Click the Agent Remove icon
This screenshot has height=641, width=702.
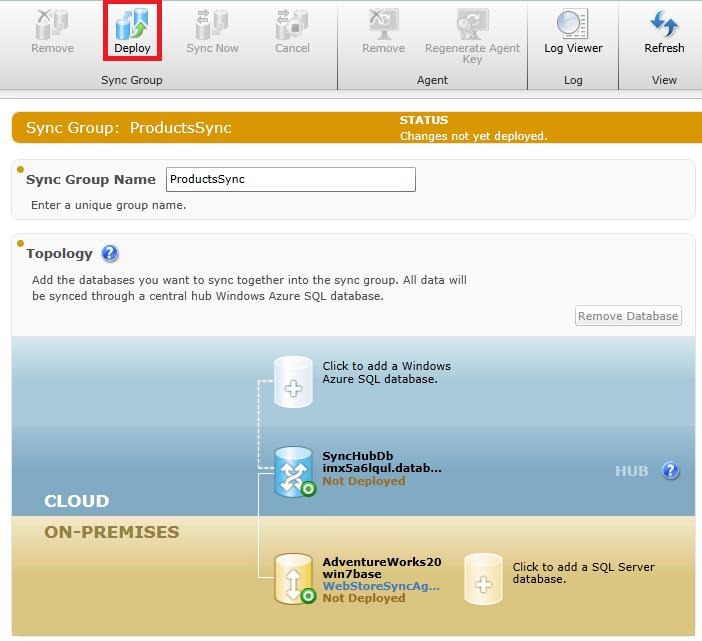click(x=383, y=25)
